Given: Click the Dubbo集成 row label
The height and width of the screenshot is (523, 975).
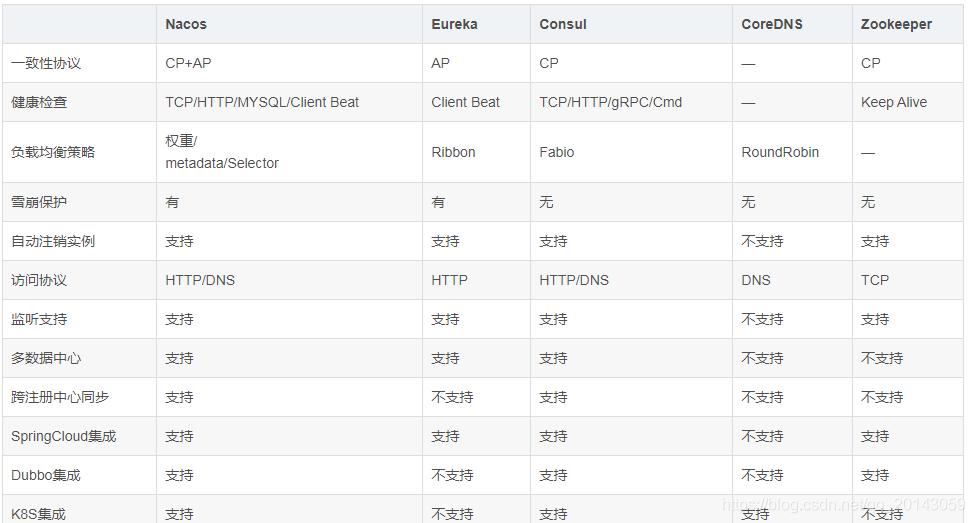Looking at the screenshot, I should (46, 476).
